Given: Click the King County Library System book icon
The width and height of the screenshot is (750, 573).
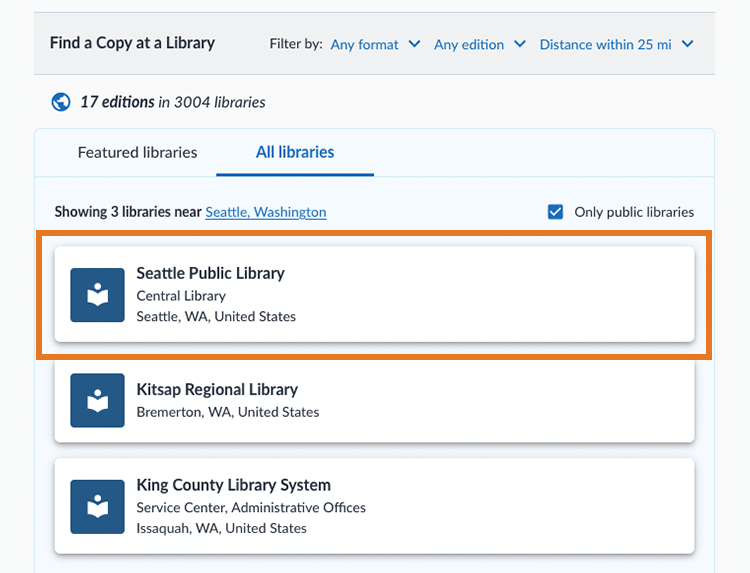Looking at the screenshot, I should (x=97, y=506).
